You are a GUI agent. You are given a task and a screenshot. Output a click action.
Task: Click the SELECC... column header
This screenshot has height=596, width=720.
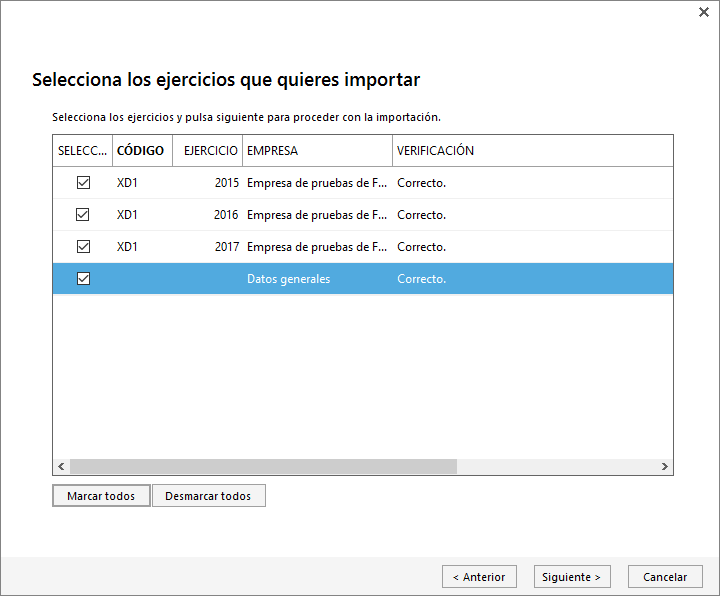pyautogui.click(x=83, y=151)
